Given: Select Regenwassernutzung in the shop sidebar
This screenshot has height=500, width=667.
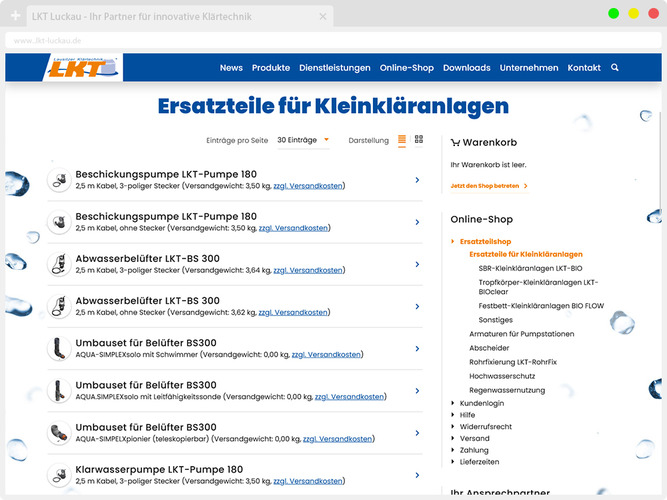Looking at the screenshot, I should click(509, 389).
